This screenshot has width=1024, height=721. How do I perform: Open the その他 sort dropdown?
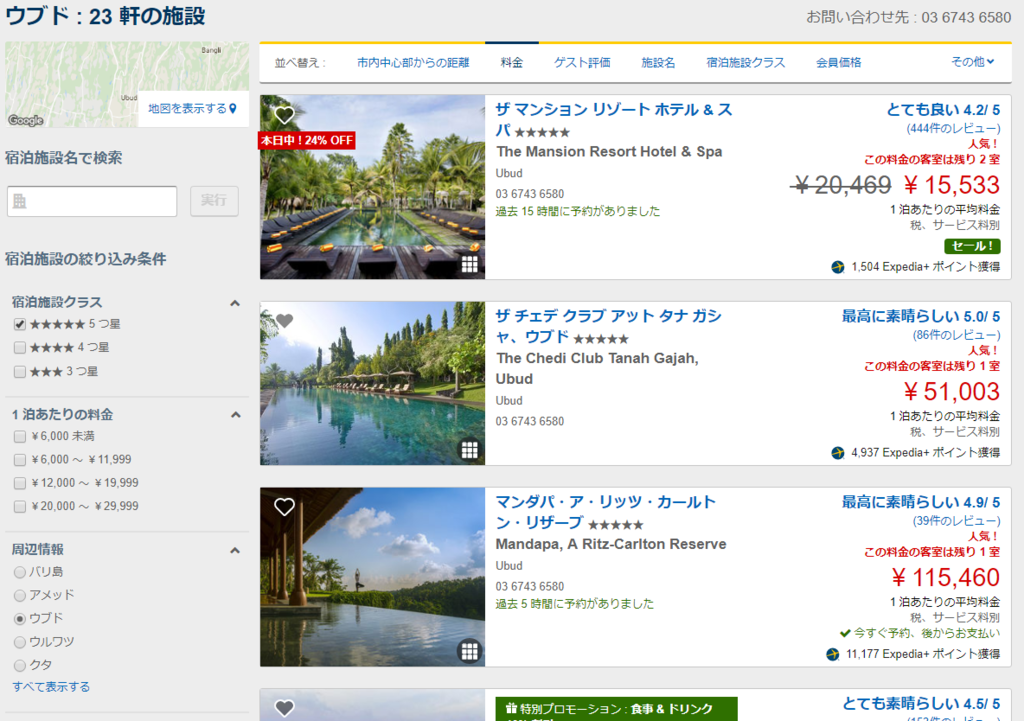click(972, 61)
